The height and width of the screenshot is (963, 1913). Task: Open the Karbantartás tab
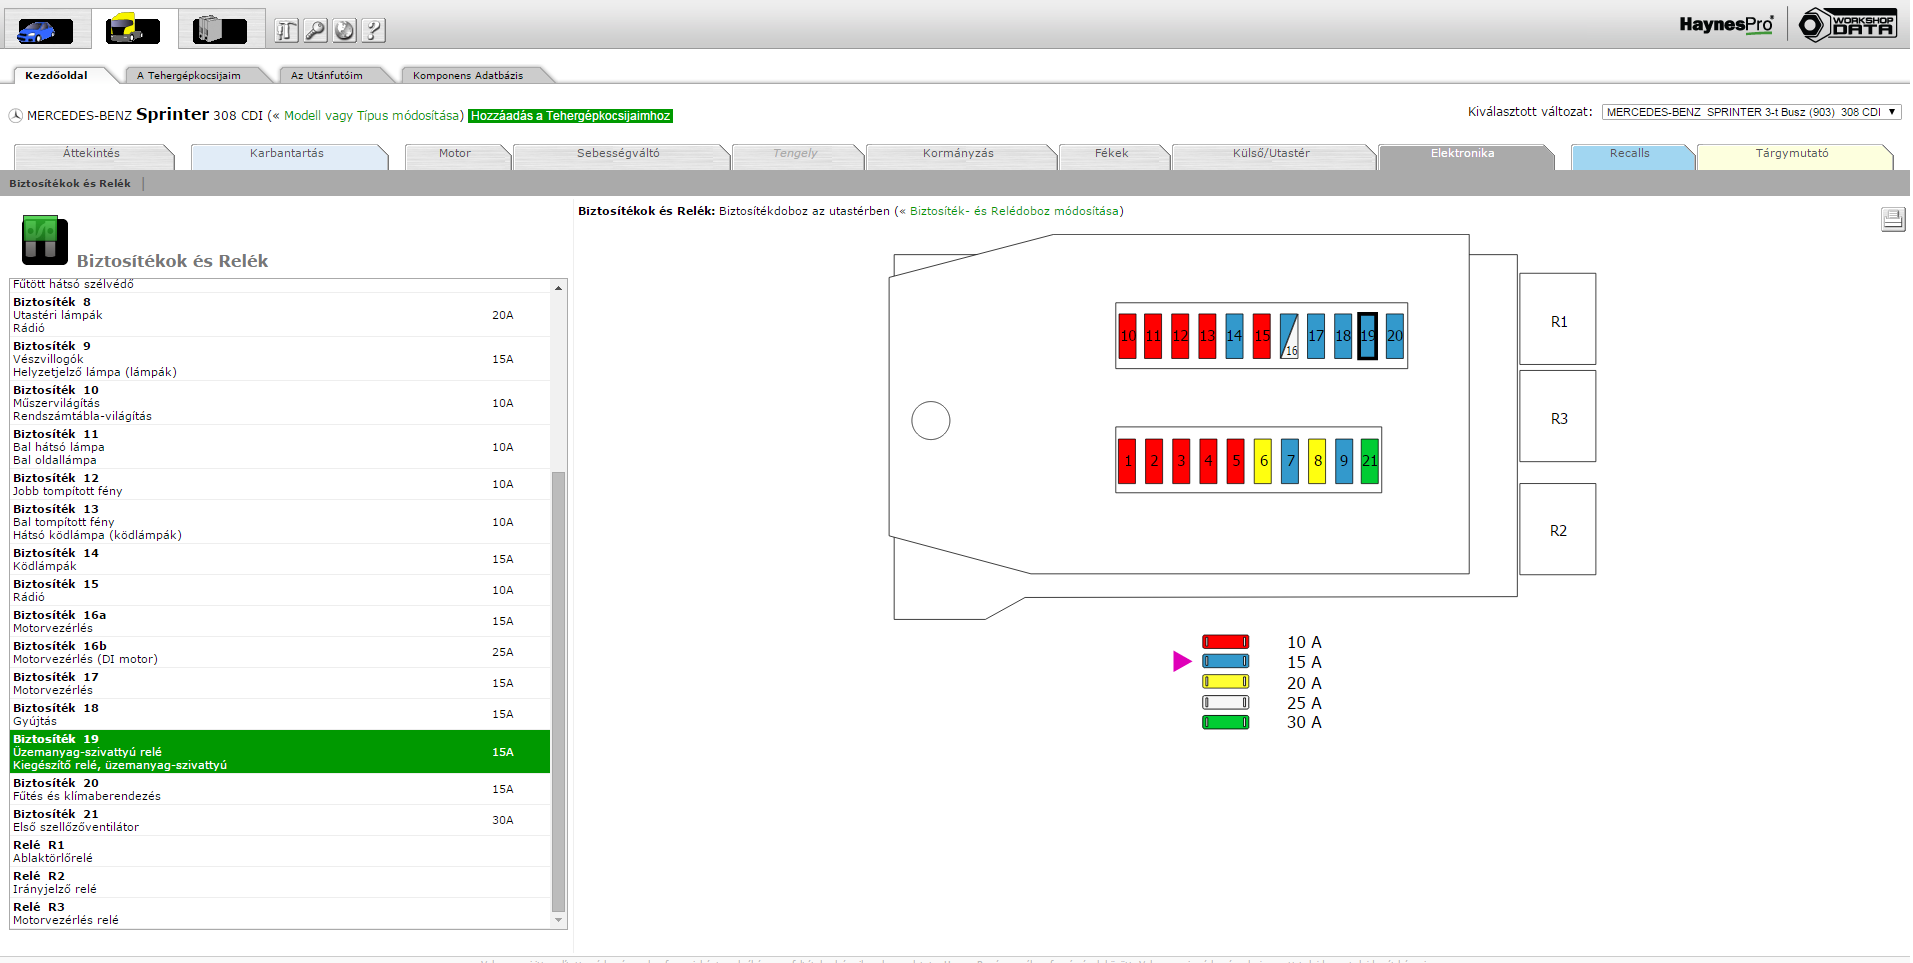click(x=287, y=154)
